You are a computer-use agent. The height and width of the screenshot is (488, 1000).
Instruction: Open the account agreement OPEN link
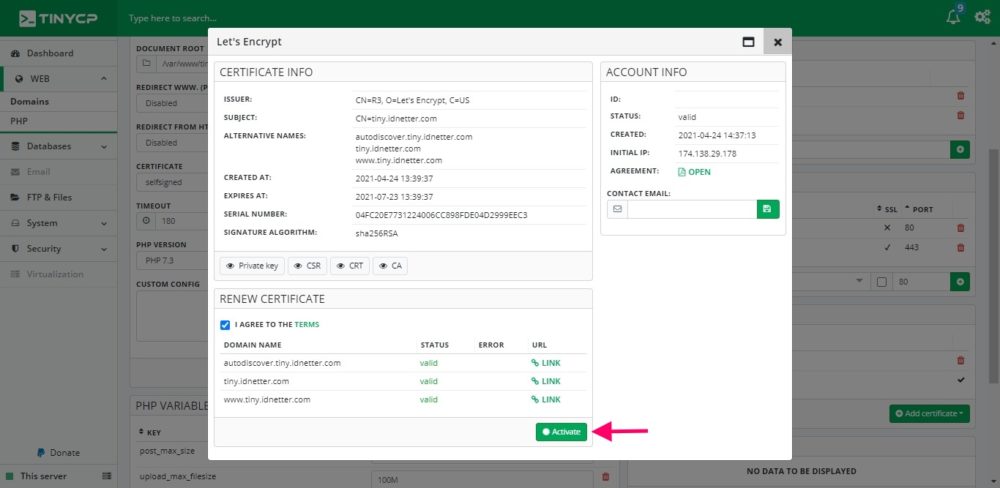pyautogui.click(x=694, y=172)
